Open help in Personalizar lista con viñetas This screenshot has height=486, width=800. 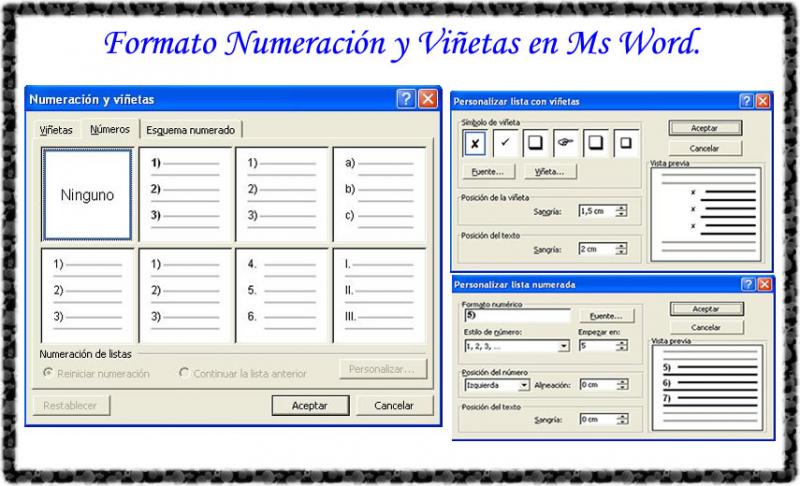tap(746, 101)
